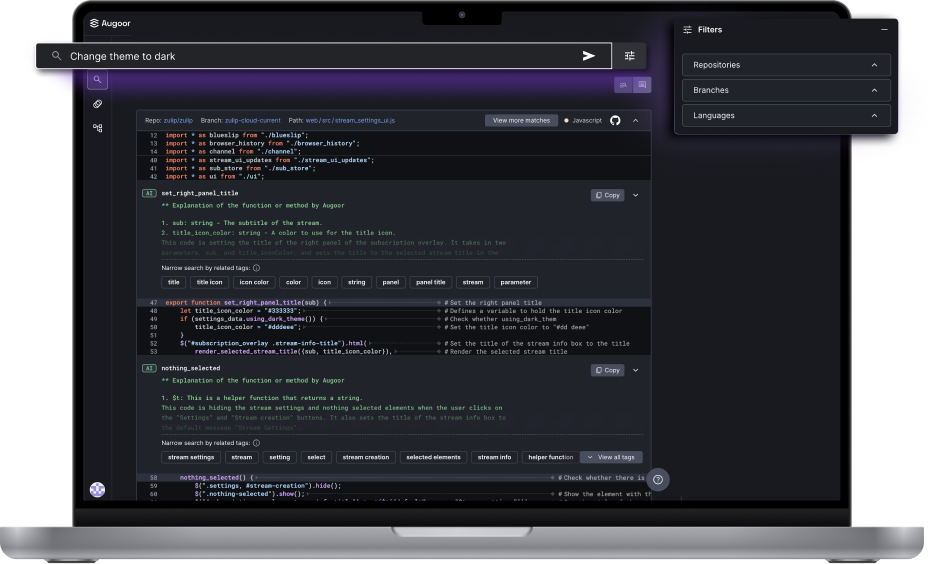Copy the set_right_panel_title explanation
The height and width of the screenshot is (564, 950).
607,195
